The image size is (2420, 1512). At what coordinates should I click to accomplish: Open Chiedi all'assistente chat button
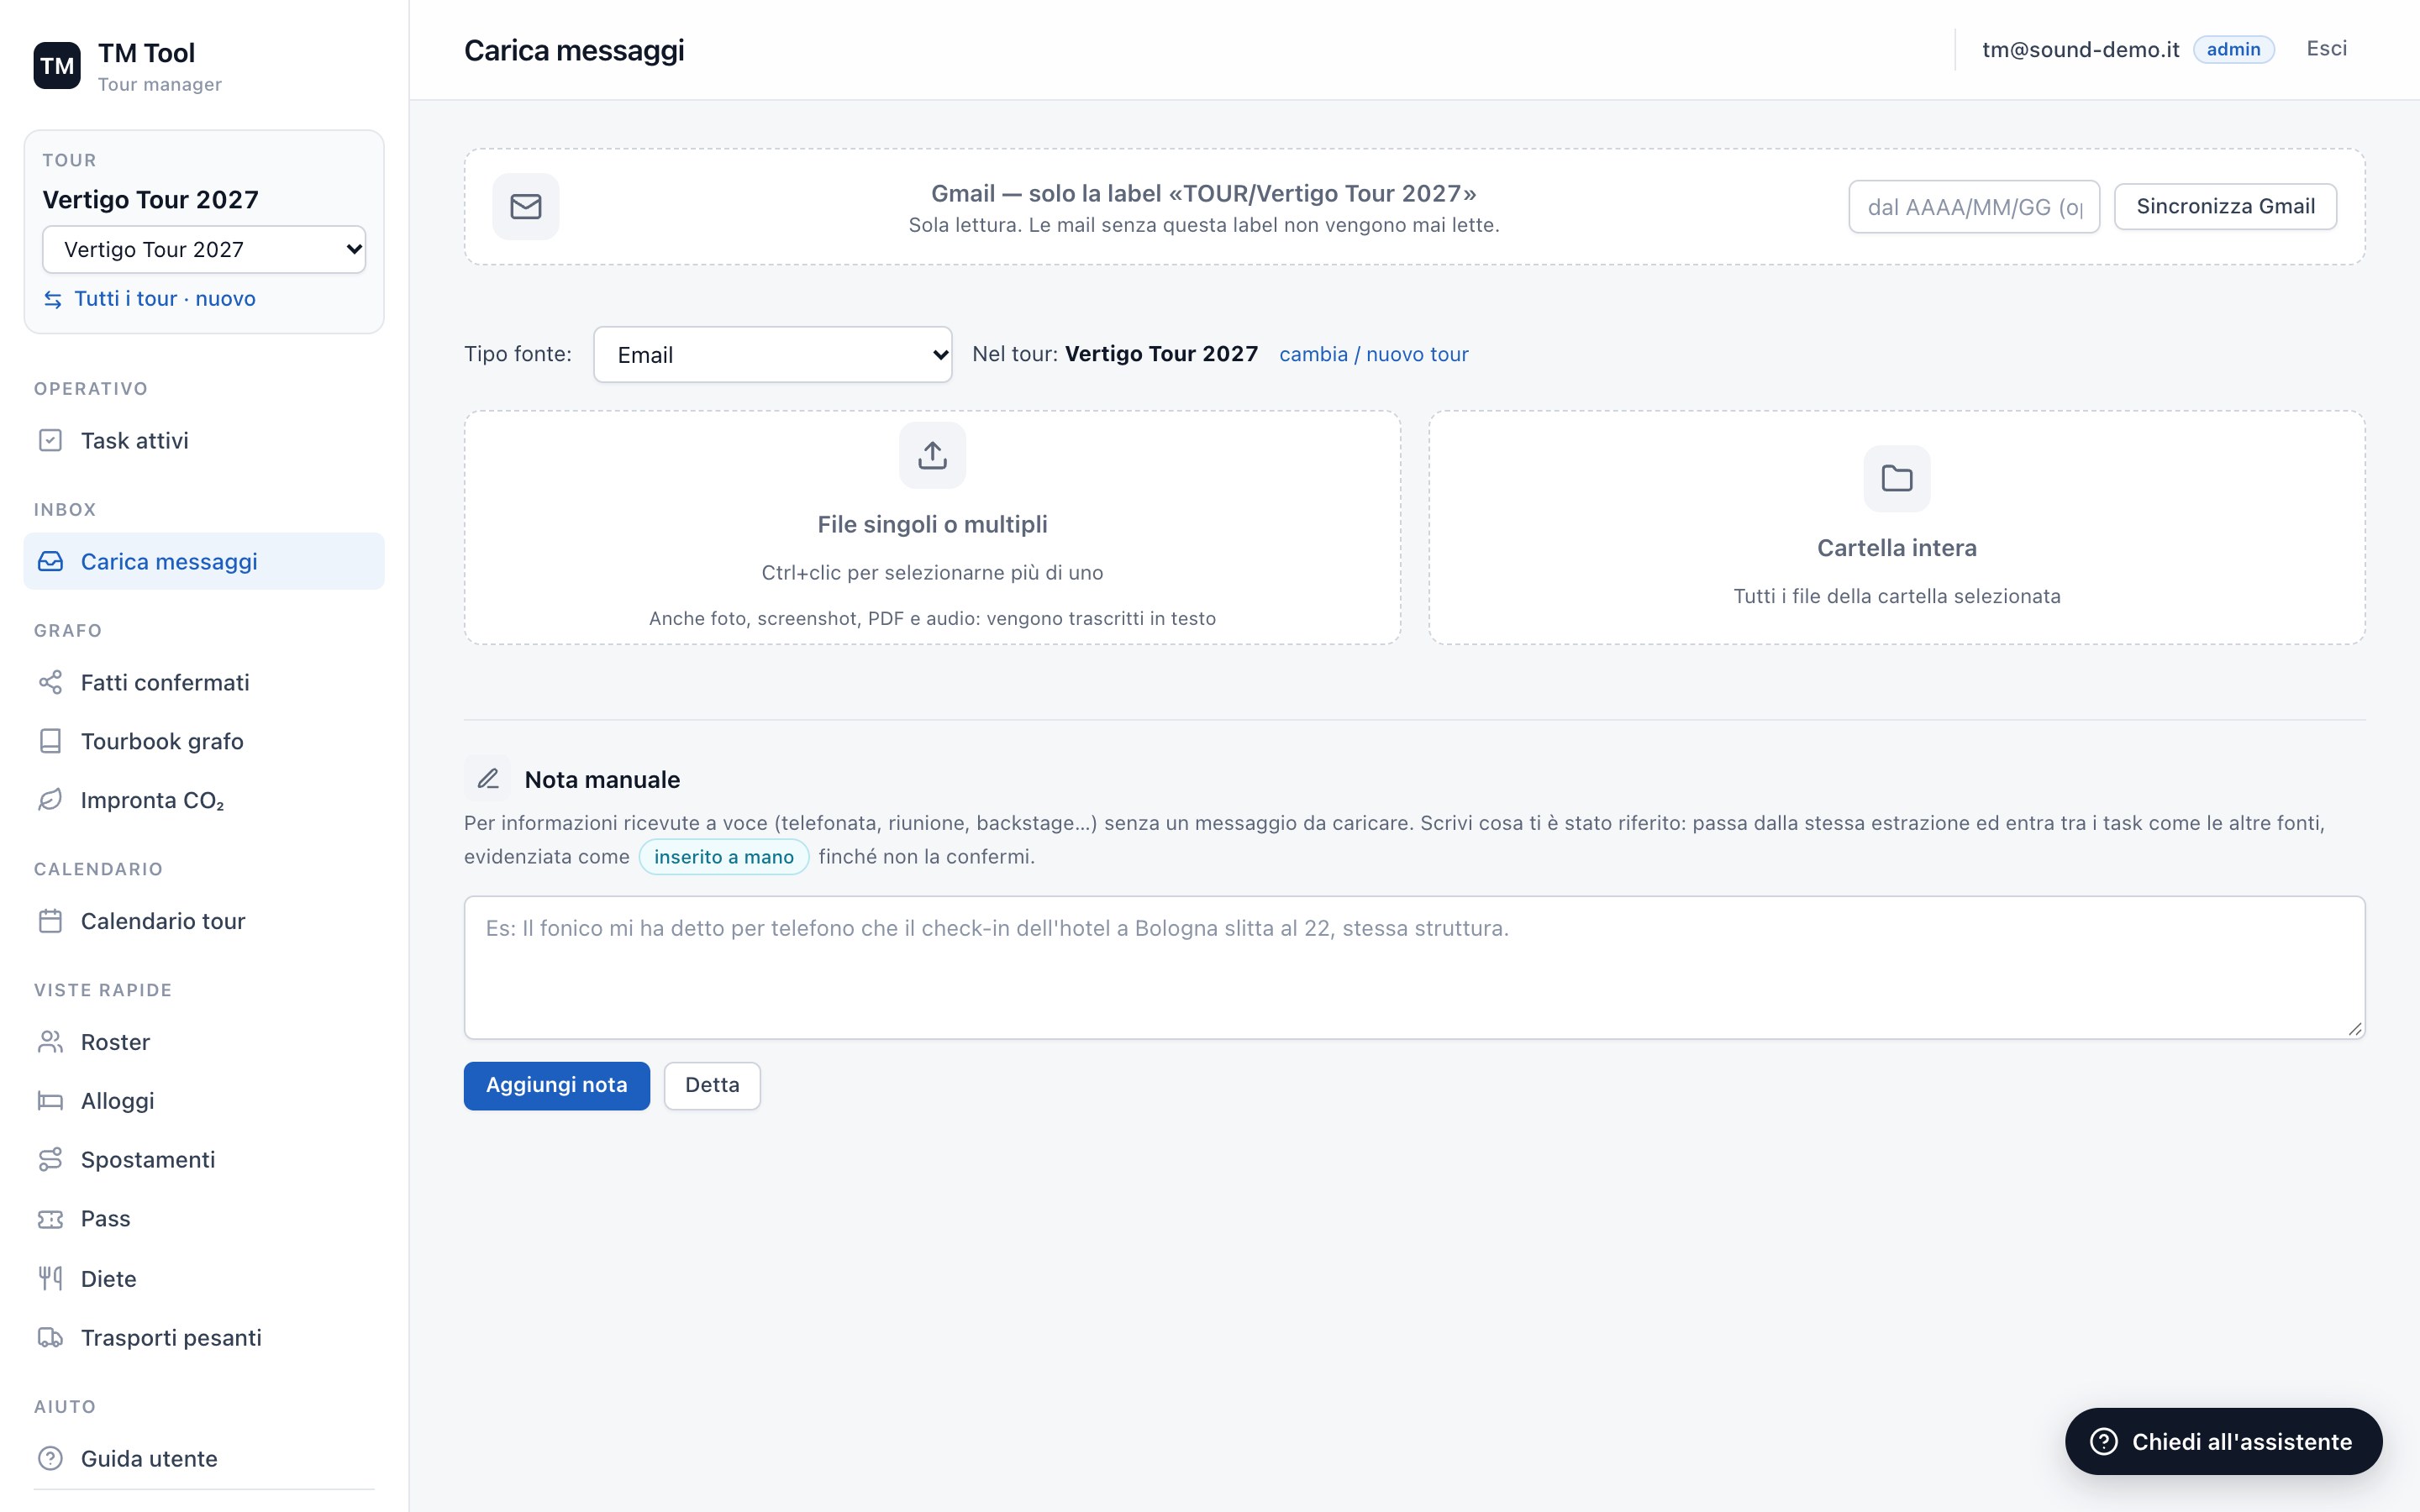click(x=2223, y=1441)
